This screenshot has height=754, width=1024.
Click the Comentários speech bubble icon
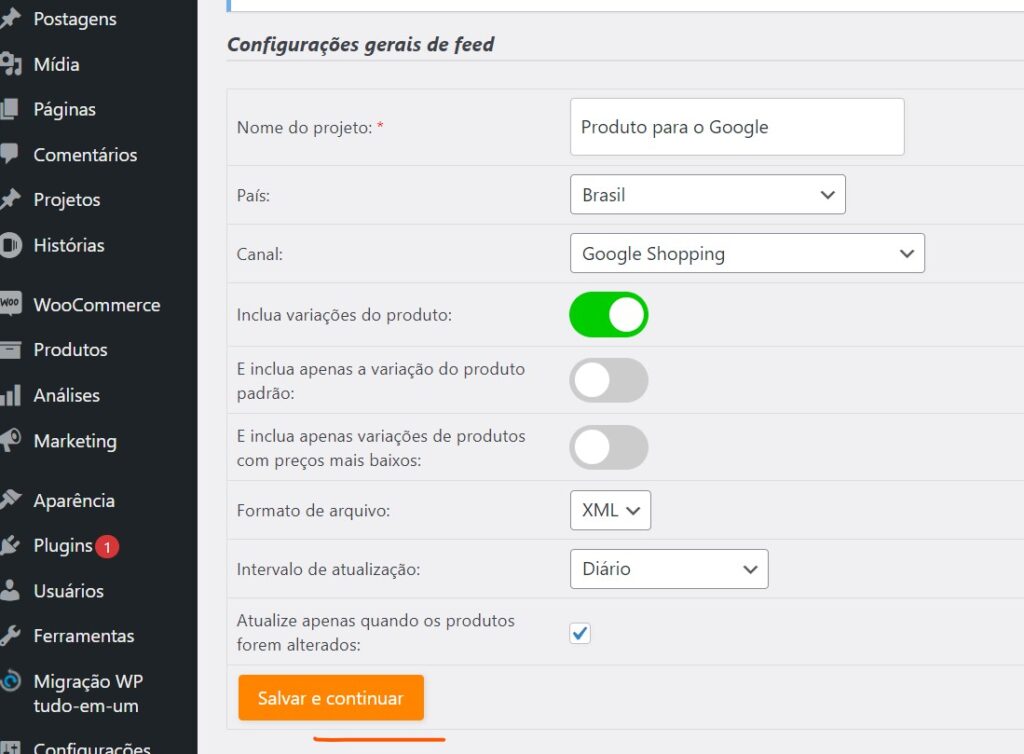pos(11,155)
